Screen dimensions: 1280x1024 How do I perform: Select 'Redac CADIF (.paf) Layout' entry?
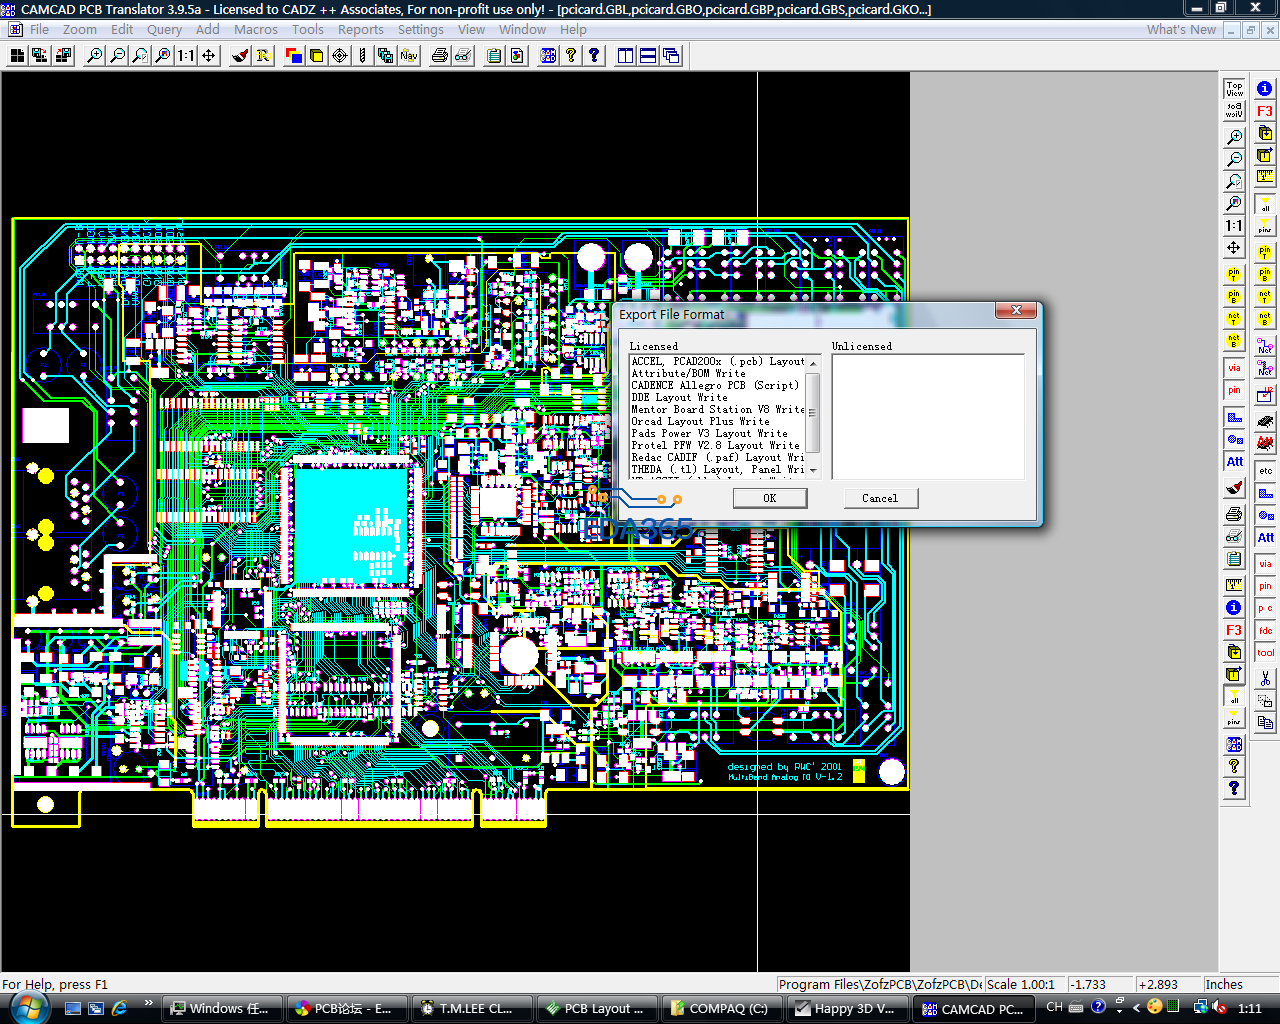click(718, 457)
